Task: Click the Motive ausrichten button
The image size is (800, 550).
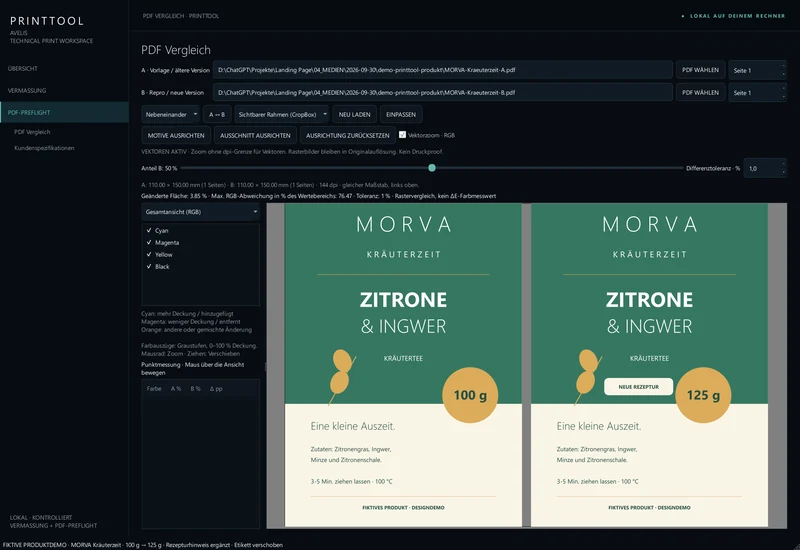Action: [176, 135]
